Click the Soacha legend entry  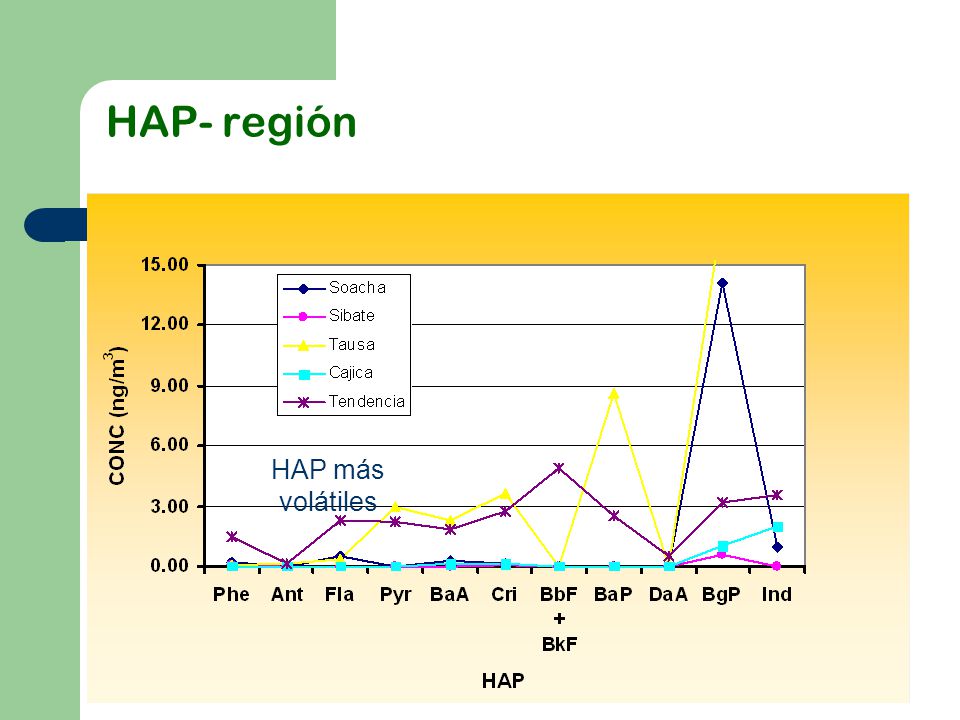334,288
